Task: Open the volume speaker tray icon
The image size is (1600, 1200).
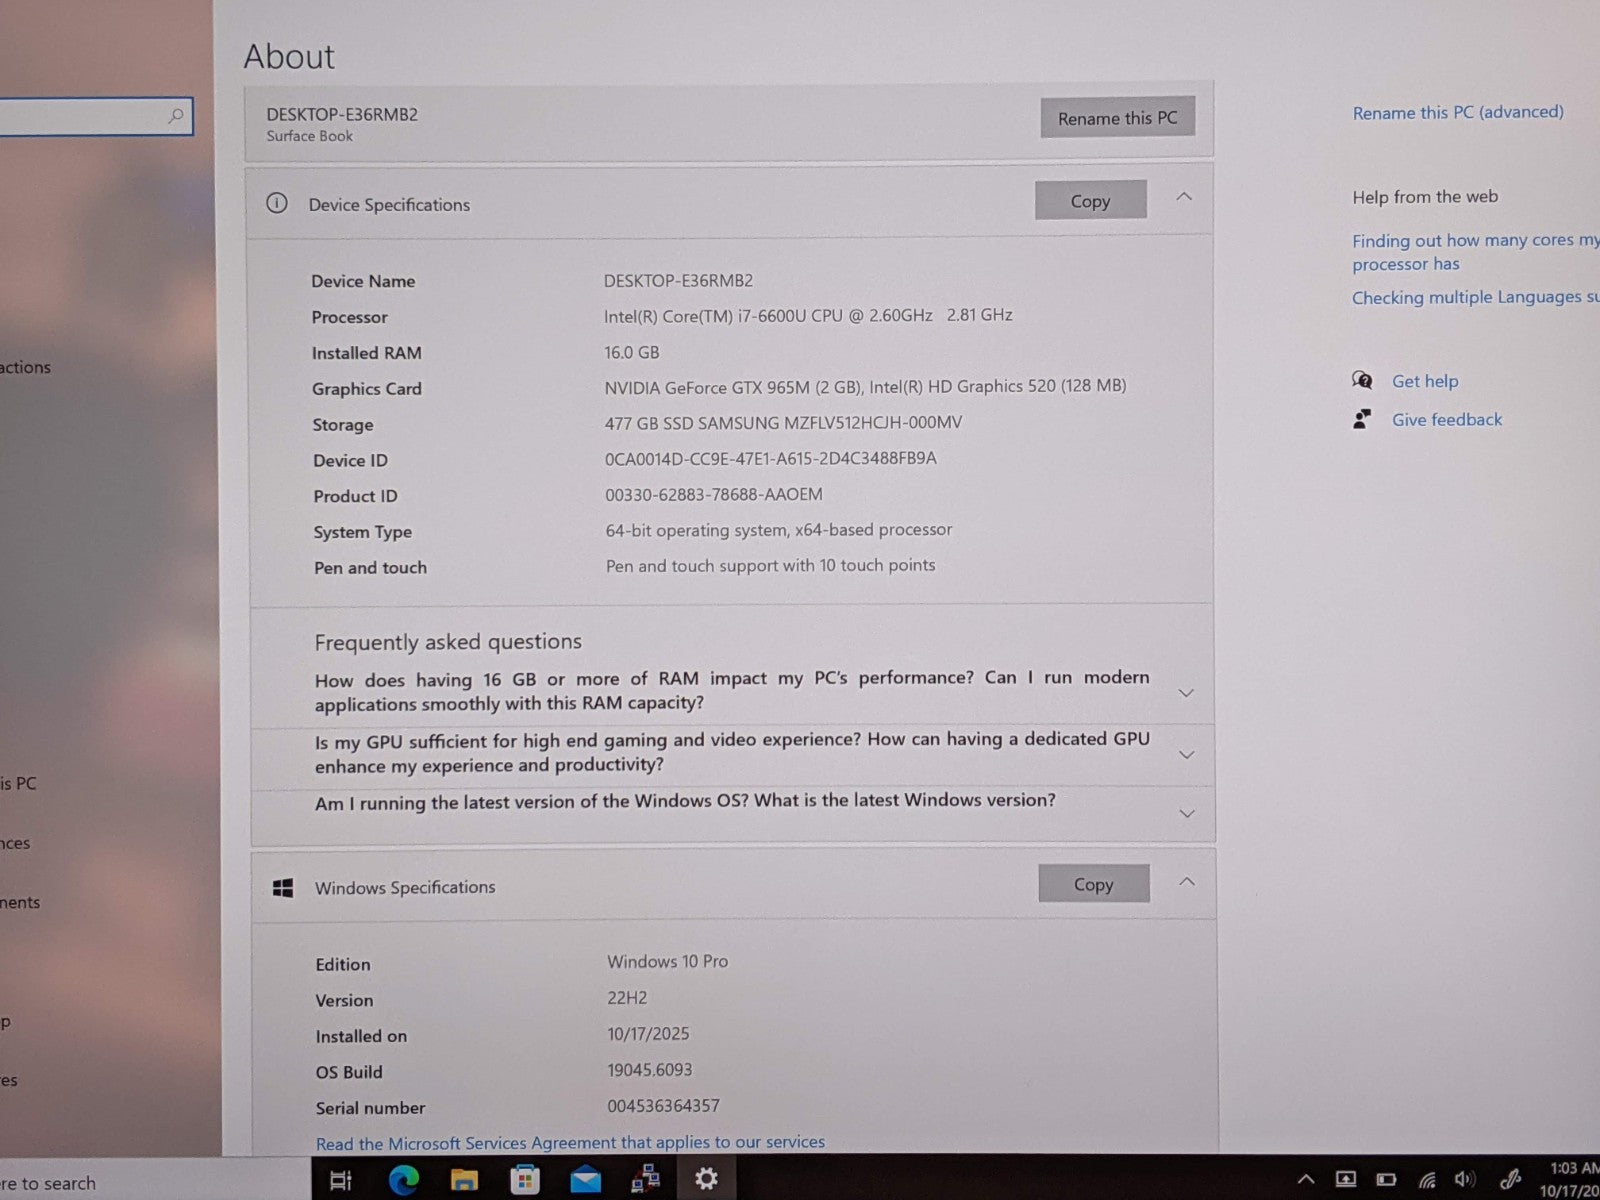Action: click(x=1465, y=1180)
